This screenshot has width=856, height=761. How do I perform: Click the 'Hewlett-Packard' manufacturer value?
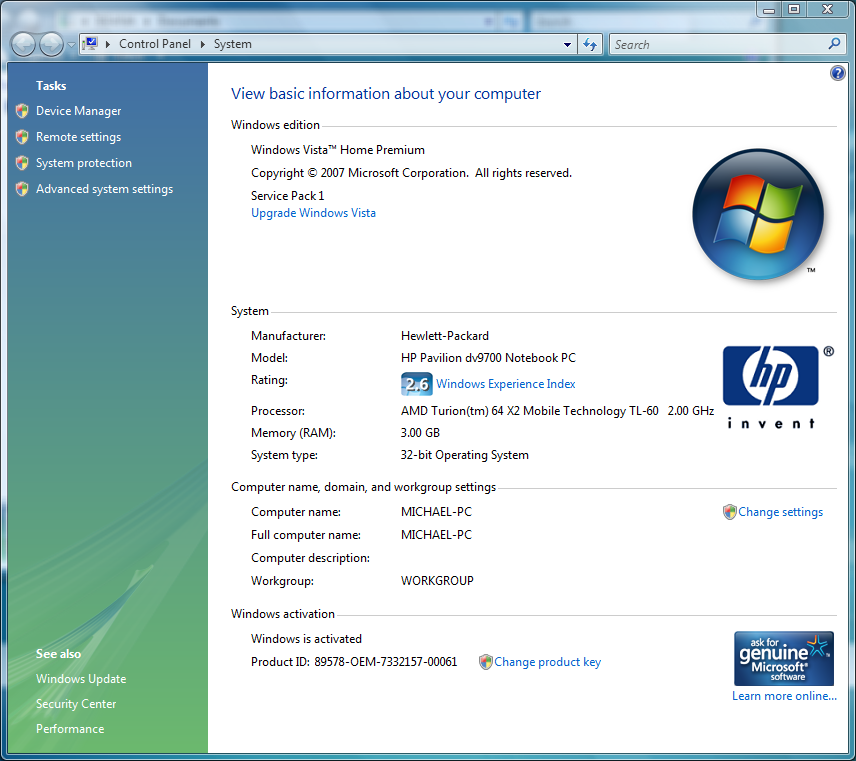[x=445, y=336]
